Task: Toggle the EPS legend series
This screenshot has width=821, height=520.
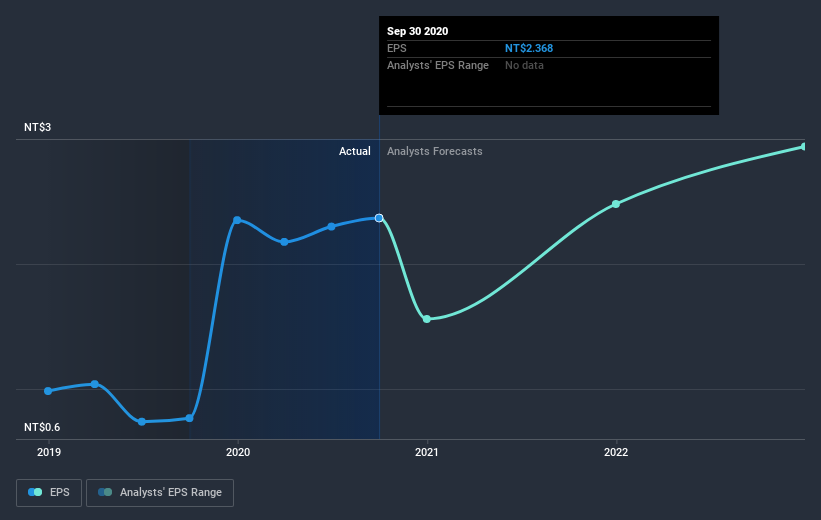Action: (49, 493)
